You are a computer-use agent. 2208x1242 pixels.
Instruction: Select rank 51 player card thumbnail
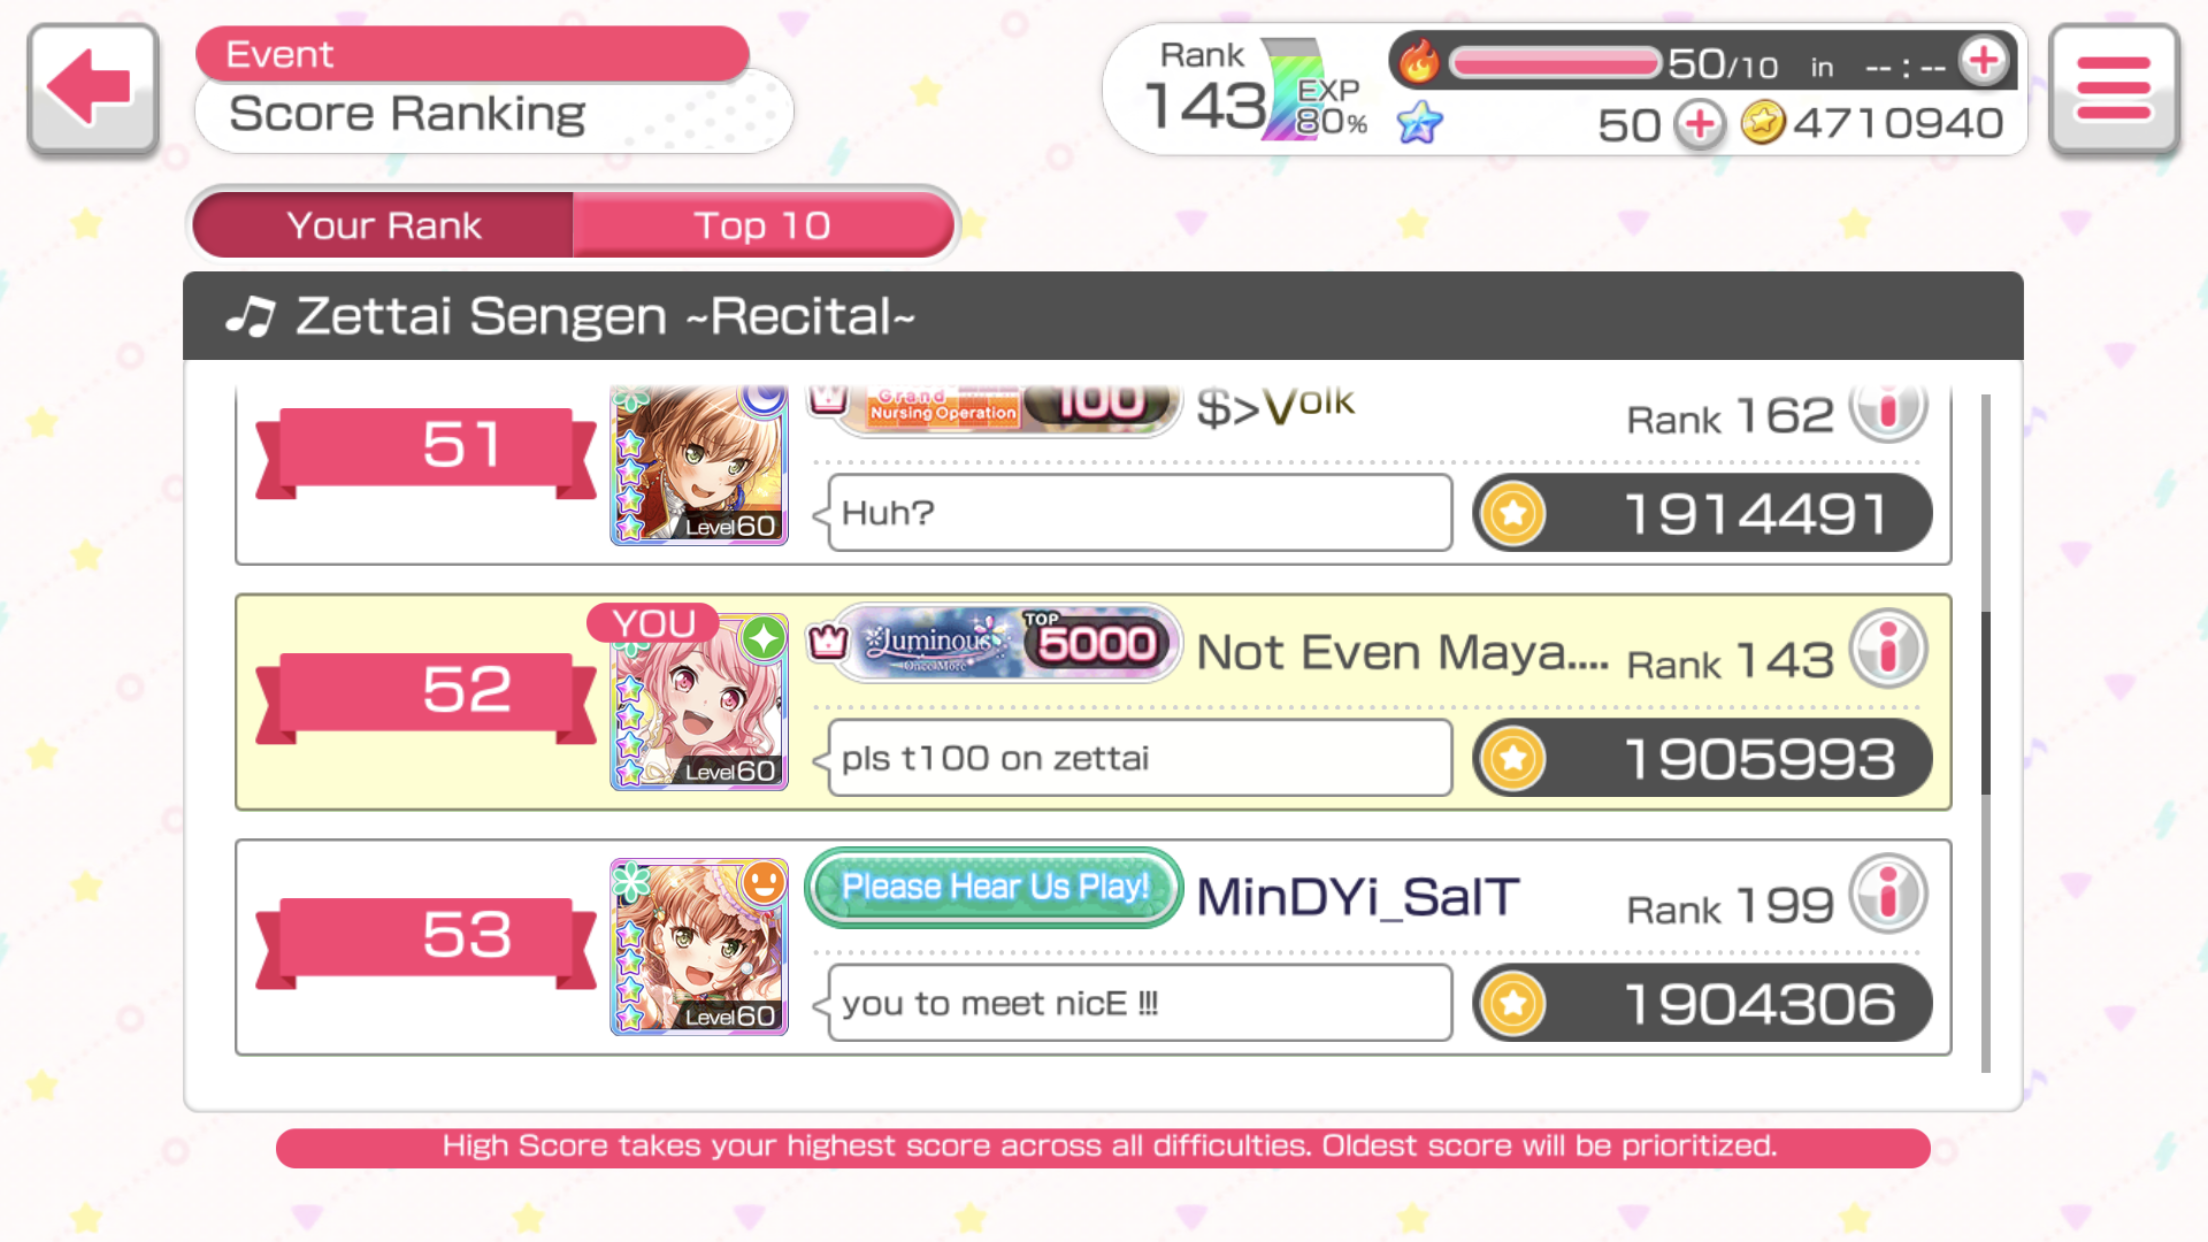coord(699,466)
